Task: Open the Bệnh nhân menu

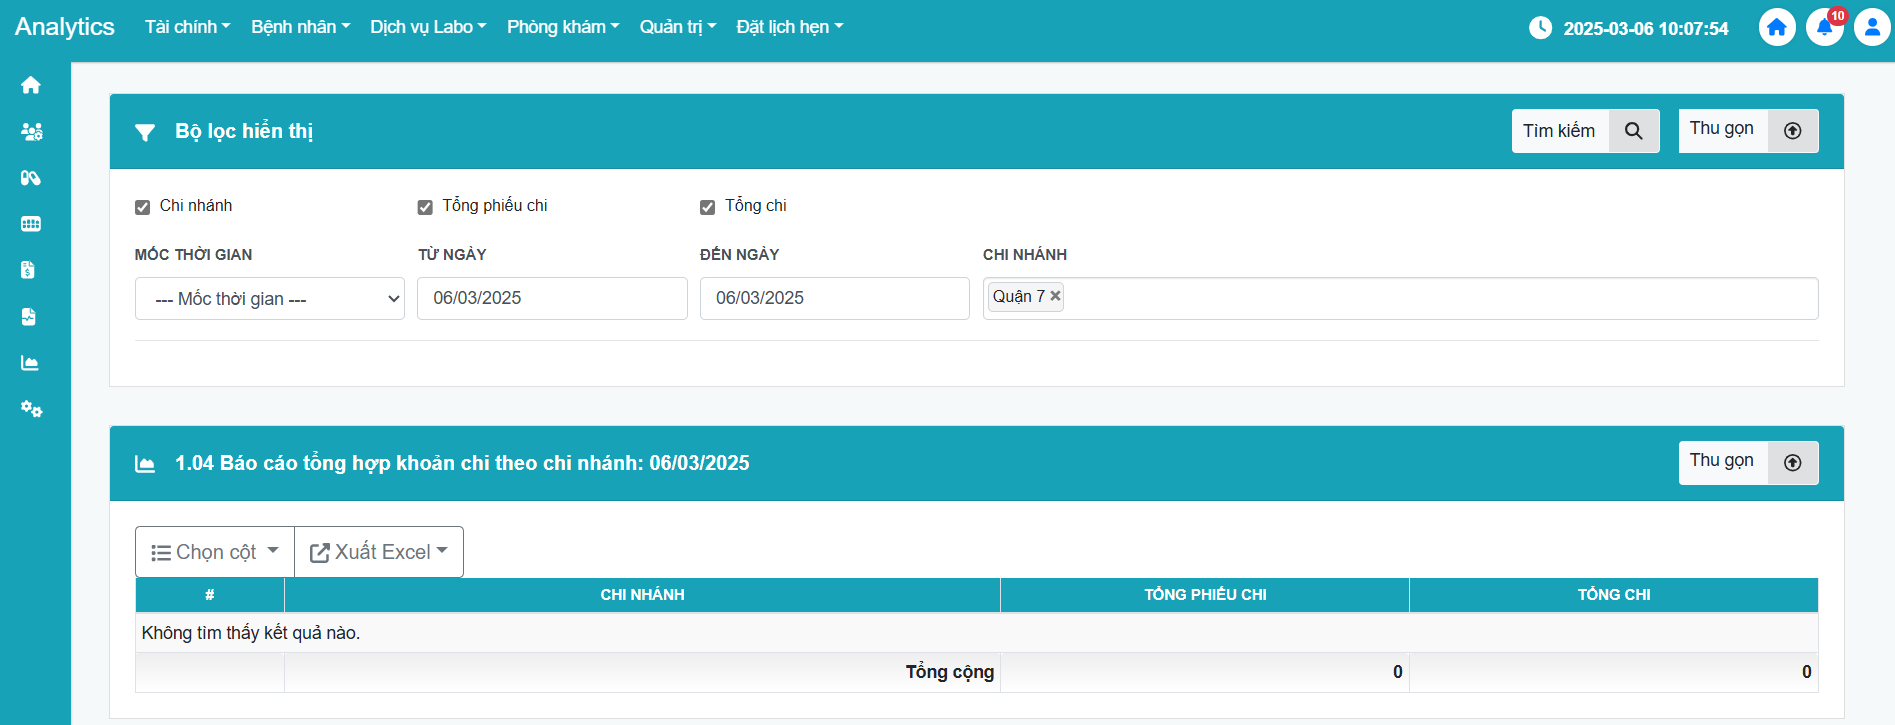Action: point(300,27)
